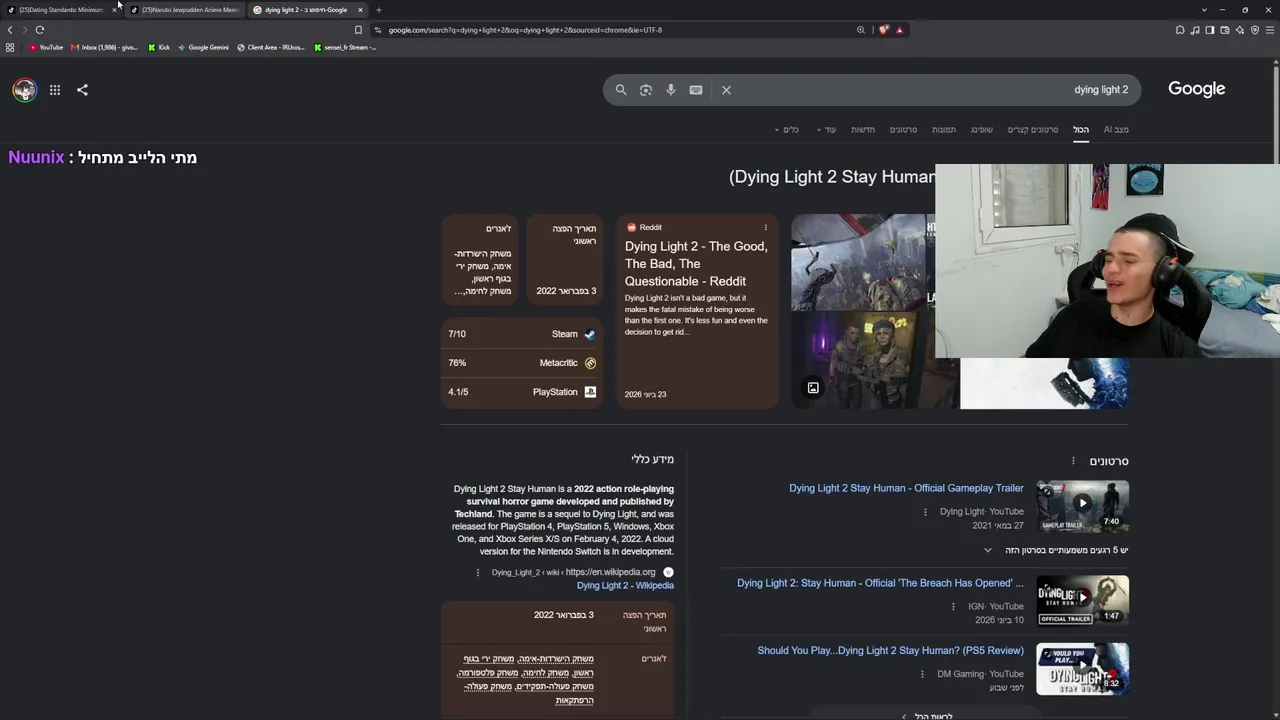Go back to previous page
The width and height of the screenshot is (1280, 720).
(10, 30)
